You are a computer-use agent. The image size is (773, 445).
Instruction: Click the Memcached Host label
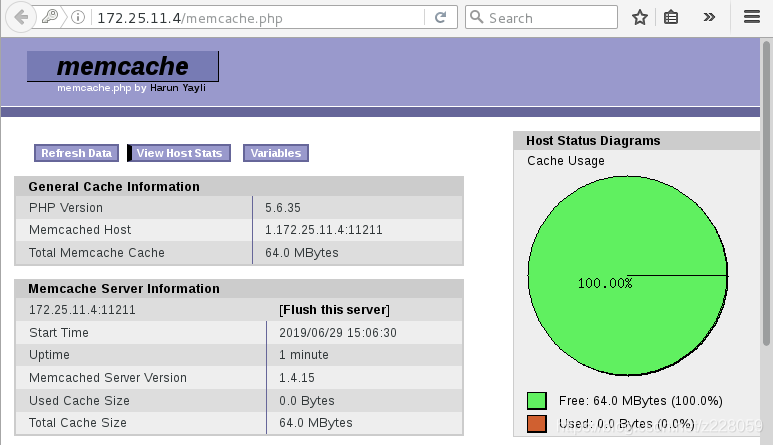click(80, 230)
